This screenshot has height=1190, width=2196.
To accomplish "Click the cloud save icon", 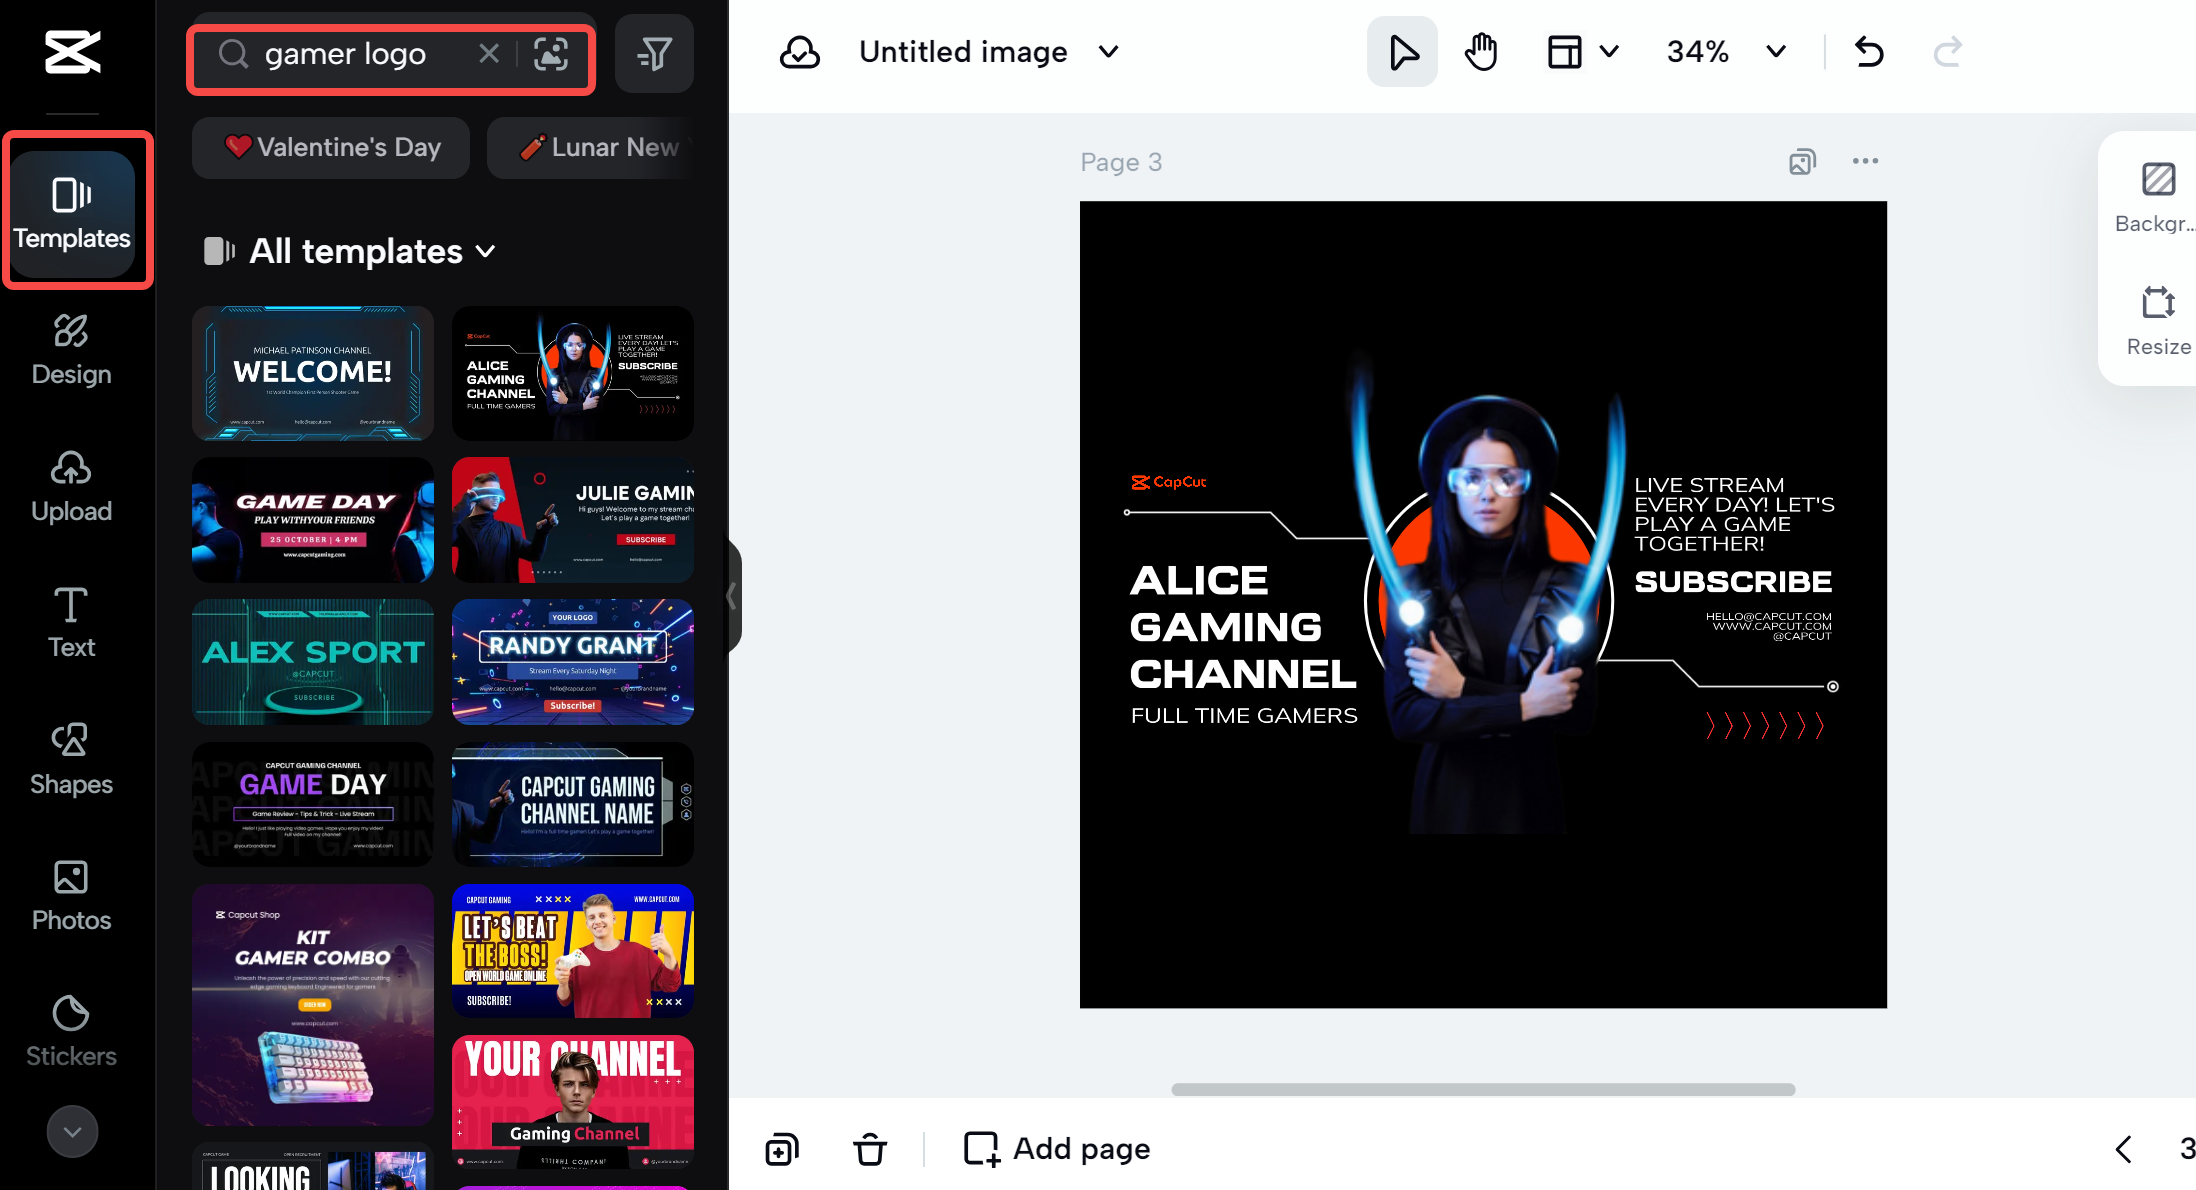I will coord(800,52).
